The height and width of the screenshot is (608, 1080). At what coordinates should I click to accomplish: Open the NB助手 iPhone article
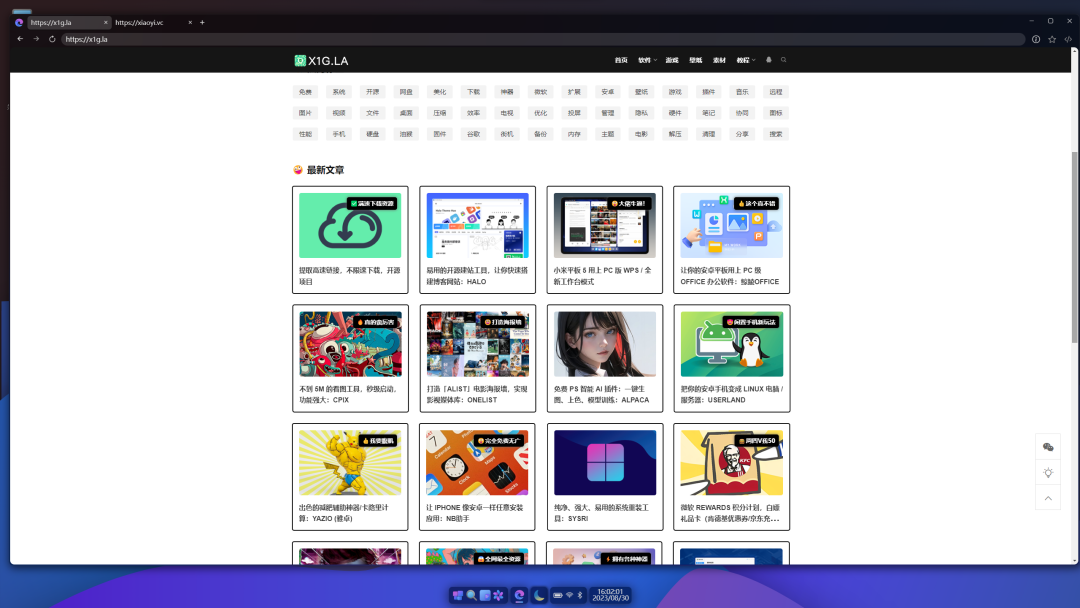(x=477, y=476)
